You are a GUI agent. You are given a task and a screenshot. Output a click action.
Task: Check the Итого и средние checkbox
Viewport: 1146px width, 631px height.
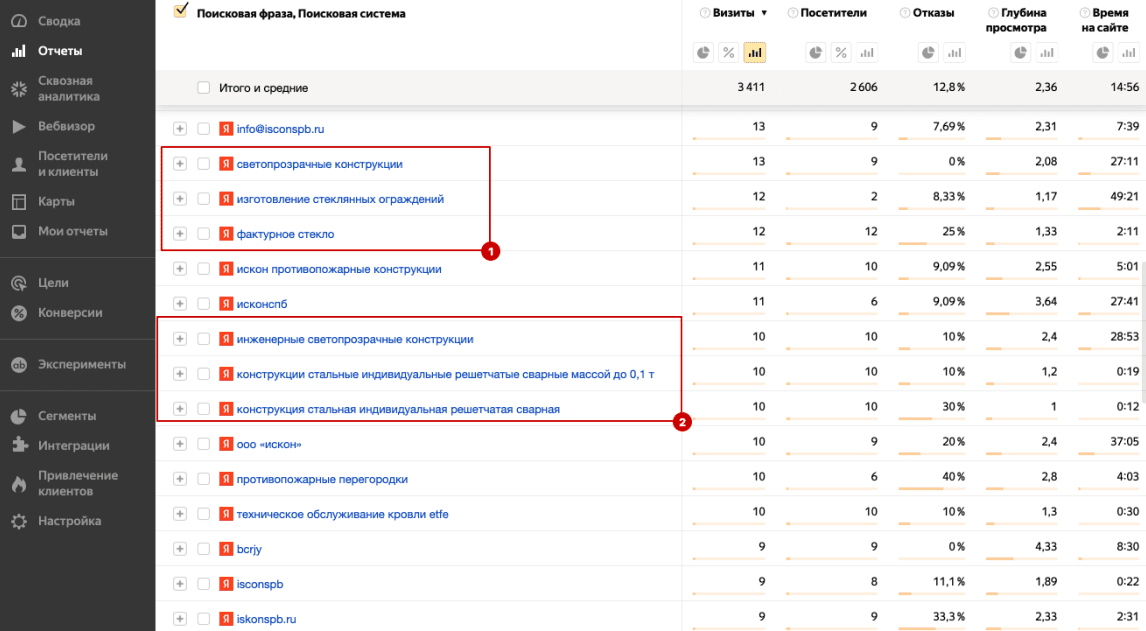(x=204, y=88)
